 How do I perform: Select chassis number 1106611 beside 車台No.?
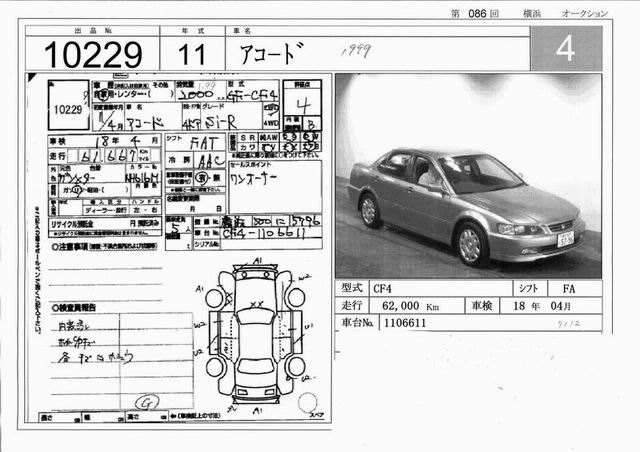click(405, 323)
